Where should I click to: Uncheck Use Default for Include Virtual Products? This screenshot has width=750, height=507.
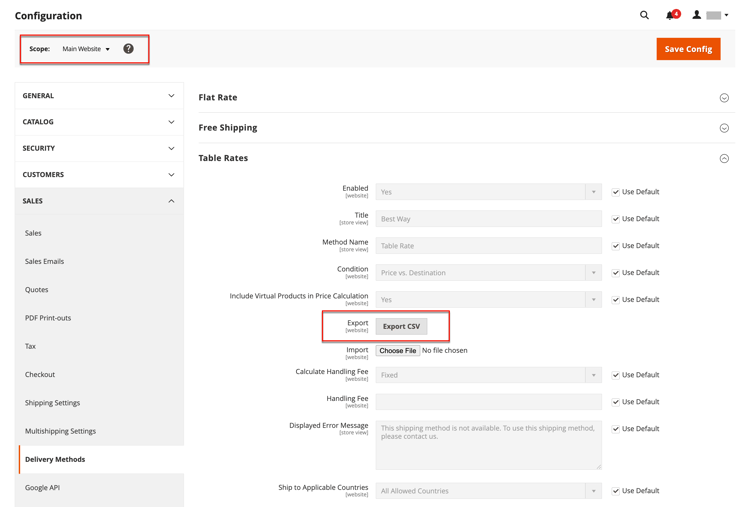click(616, 300)
